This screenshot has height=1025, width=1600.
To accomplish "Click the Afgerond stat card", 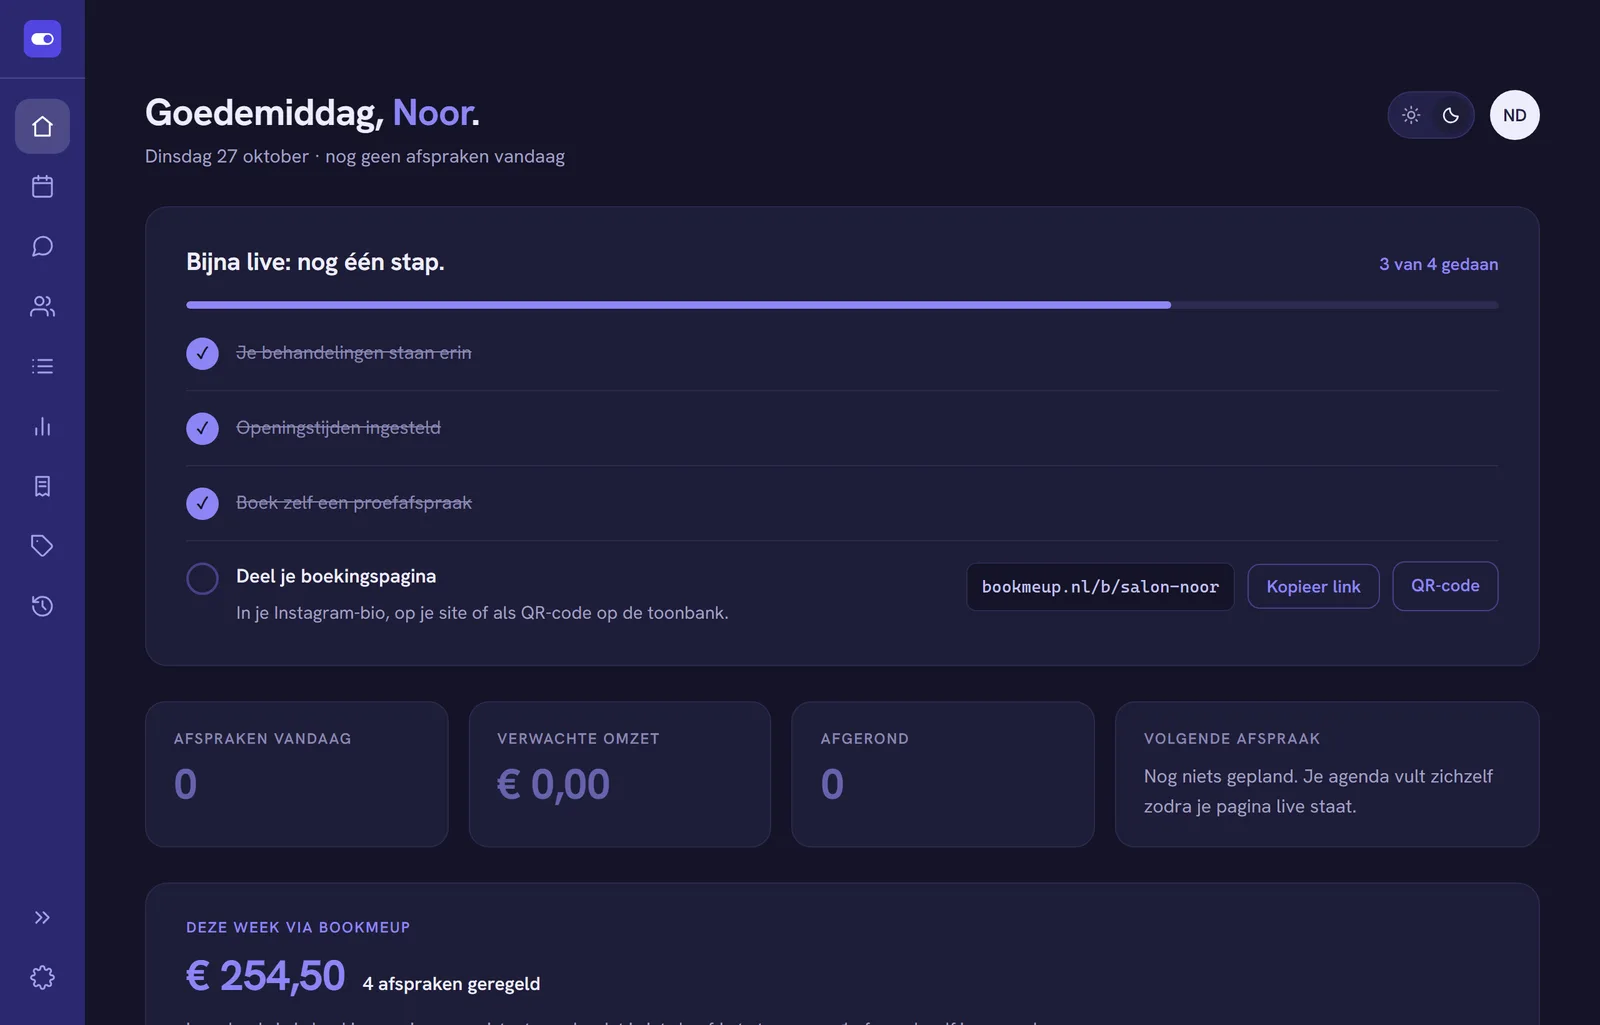I will coord(942,774).
